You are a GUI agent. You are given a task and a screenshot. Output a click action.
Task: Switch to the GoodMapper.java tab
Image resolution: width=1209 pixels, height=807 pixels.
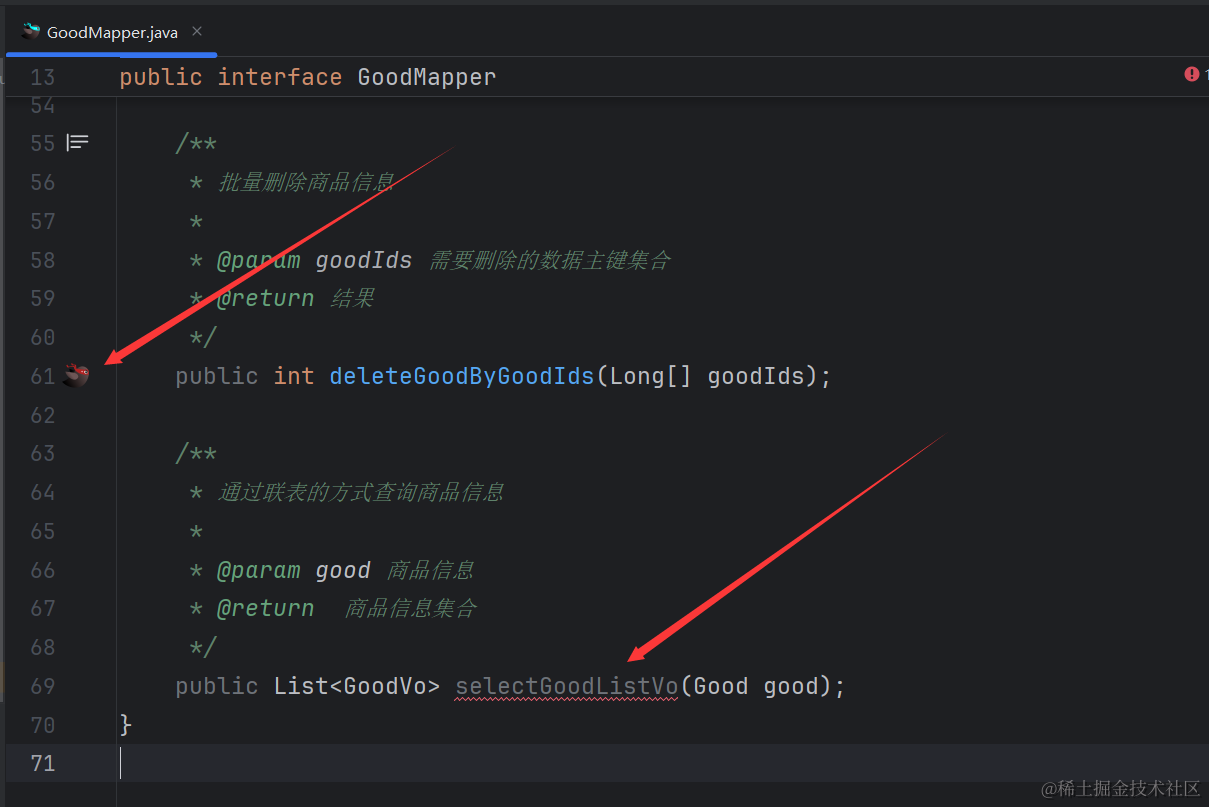111,33
